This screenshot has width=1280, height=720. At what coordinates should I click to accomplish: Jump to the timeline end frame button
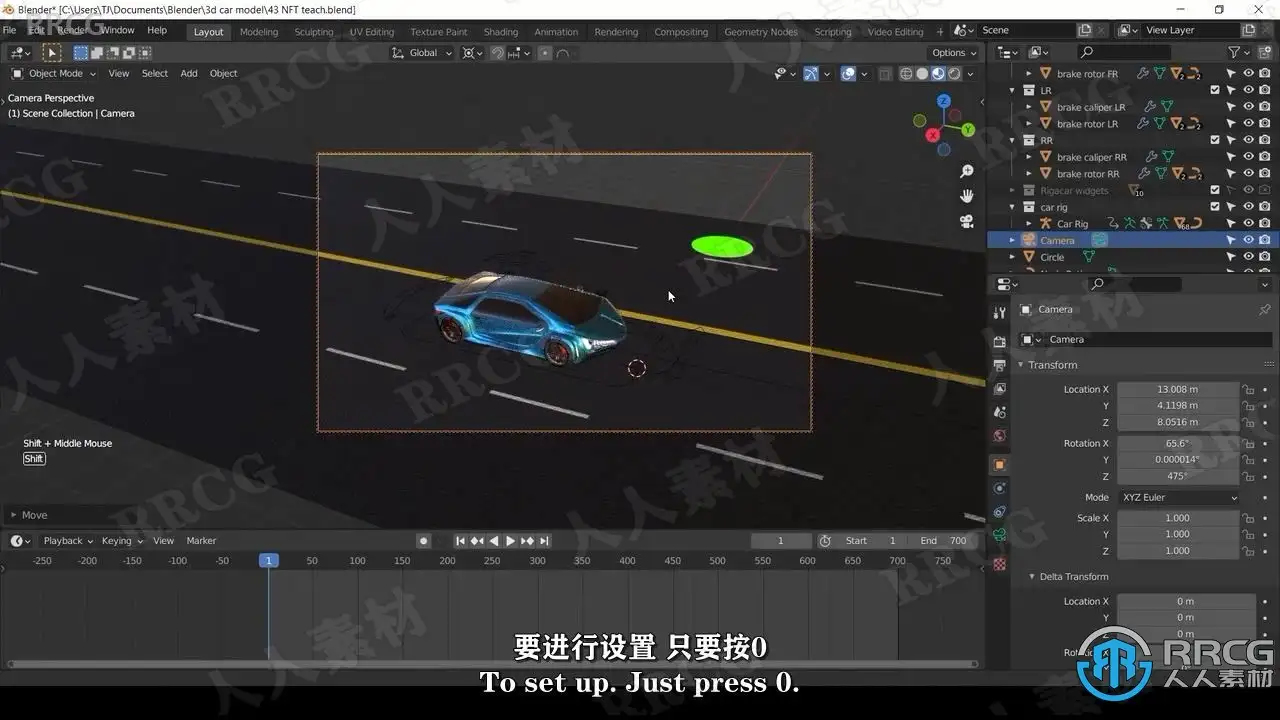(x=544, y=541)
